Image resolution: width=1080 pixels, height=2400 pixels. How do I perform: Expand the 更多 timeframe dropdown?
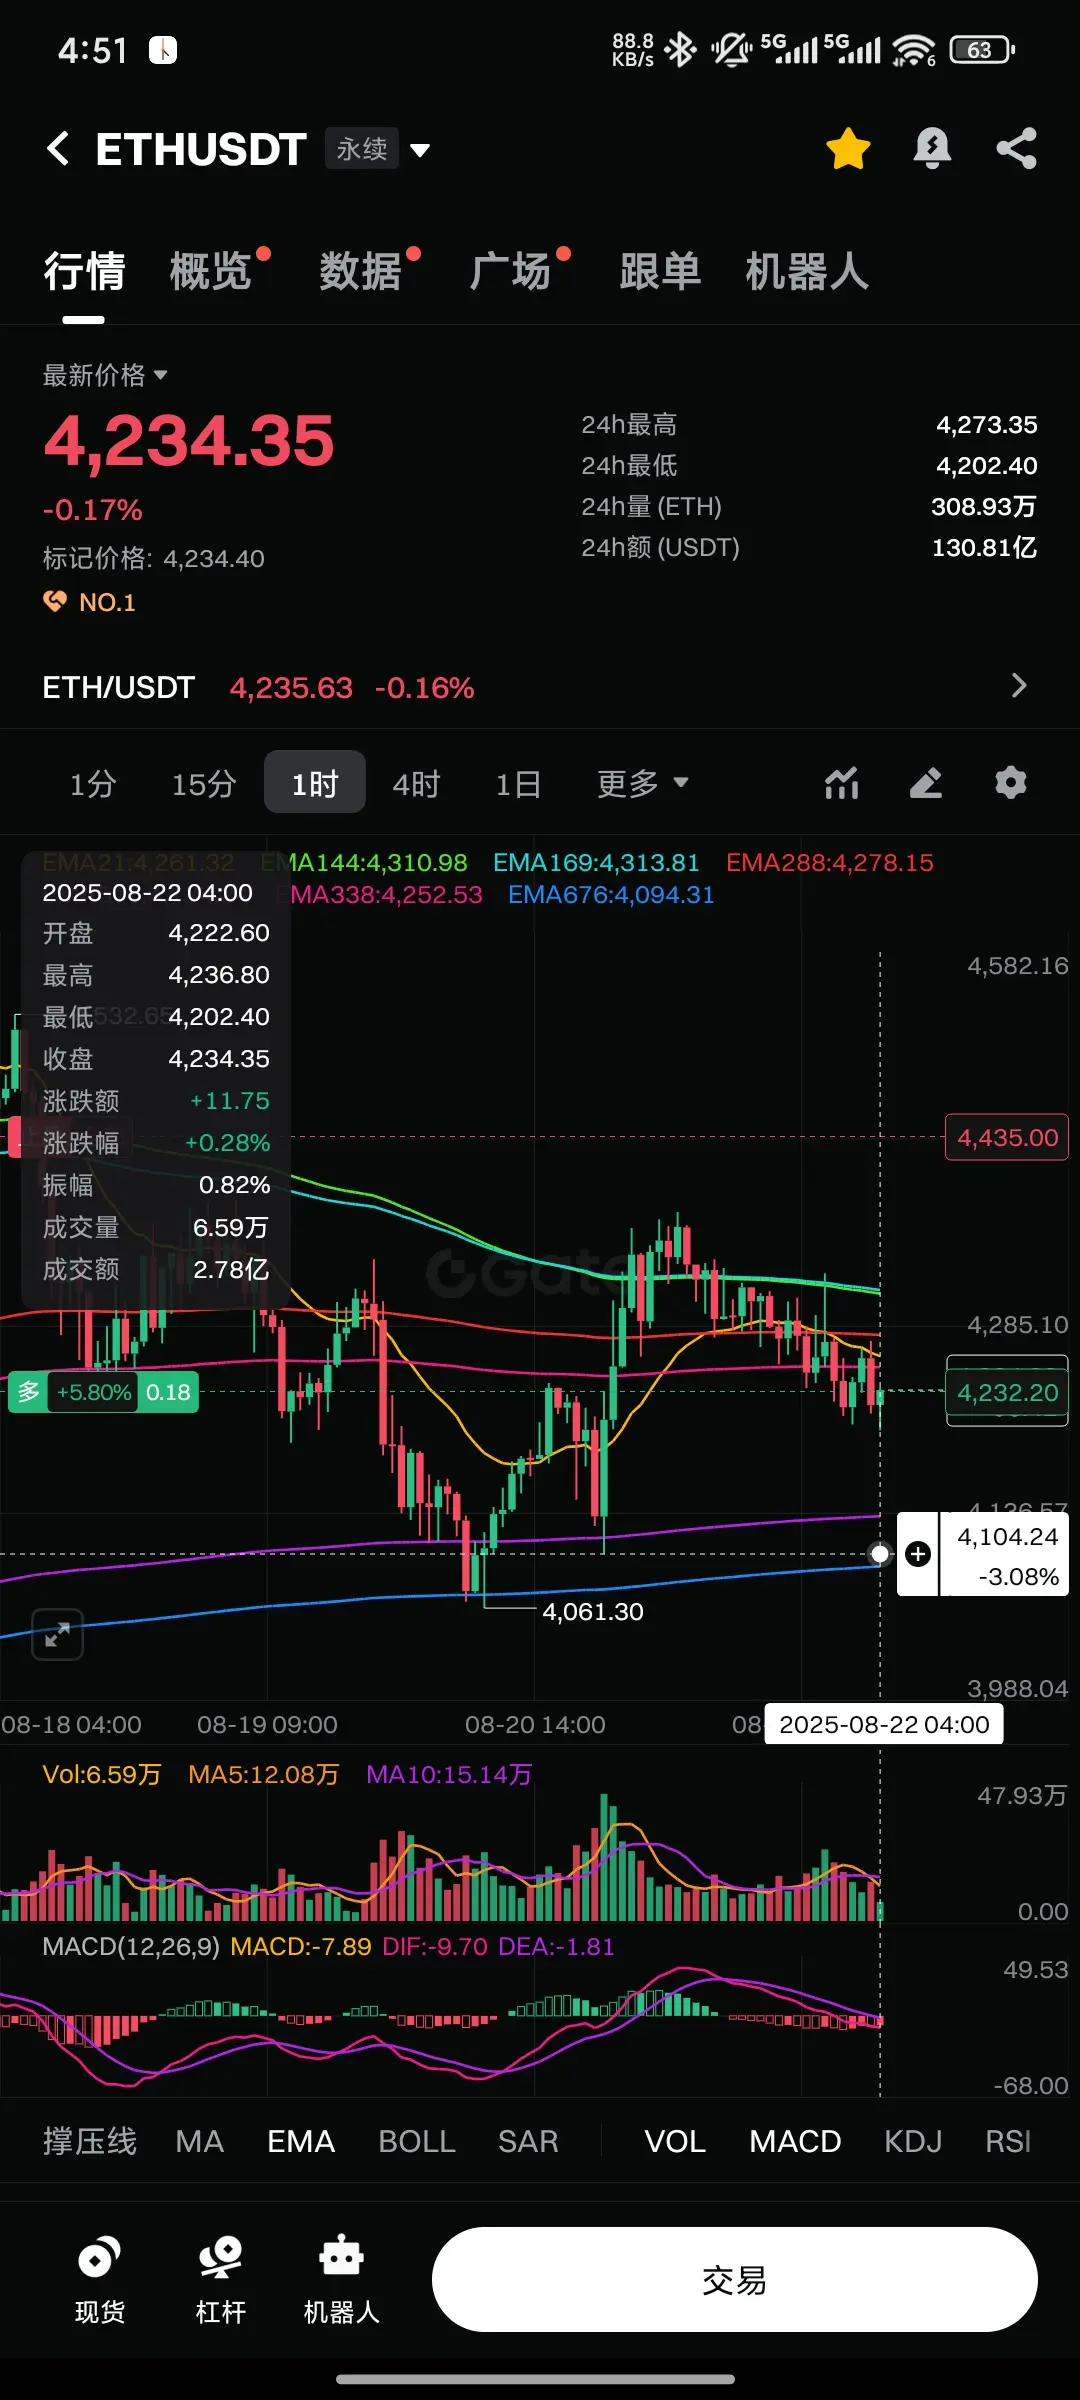click(642, 783)
